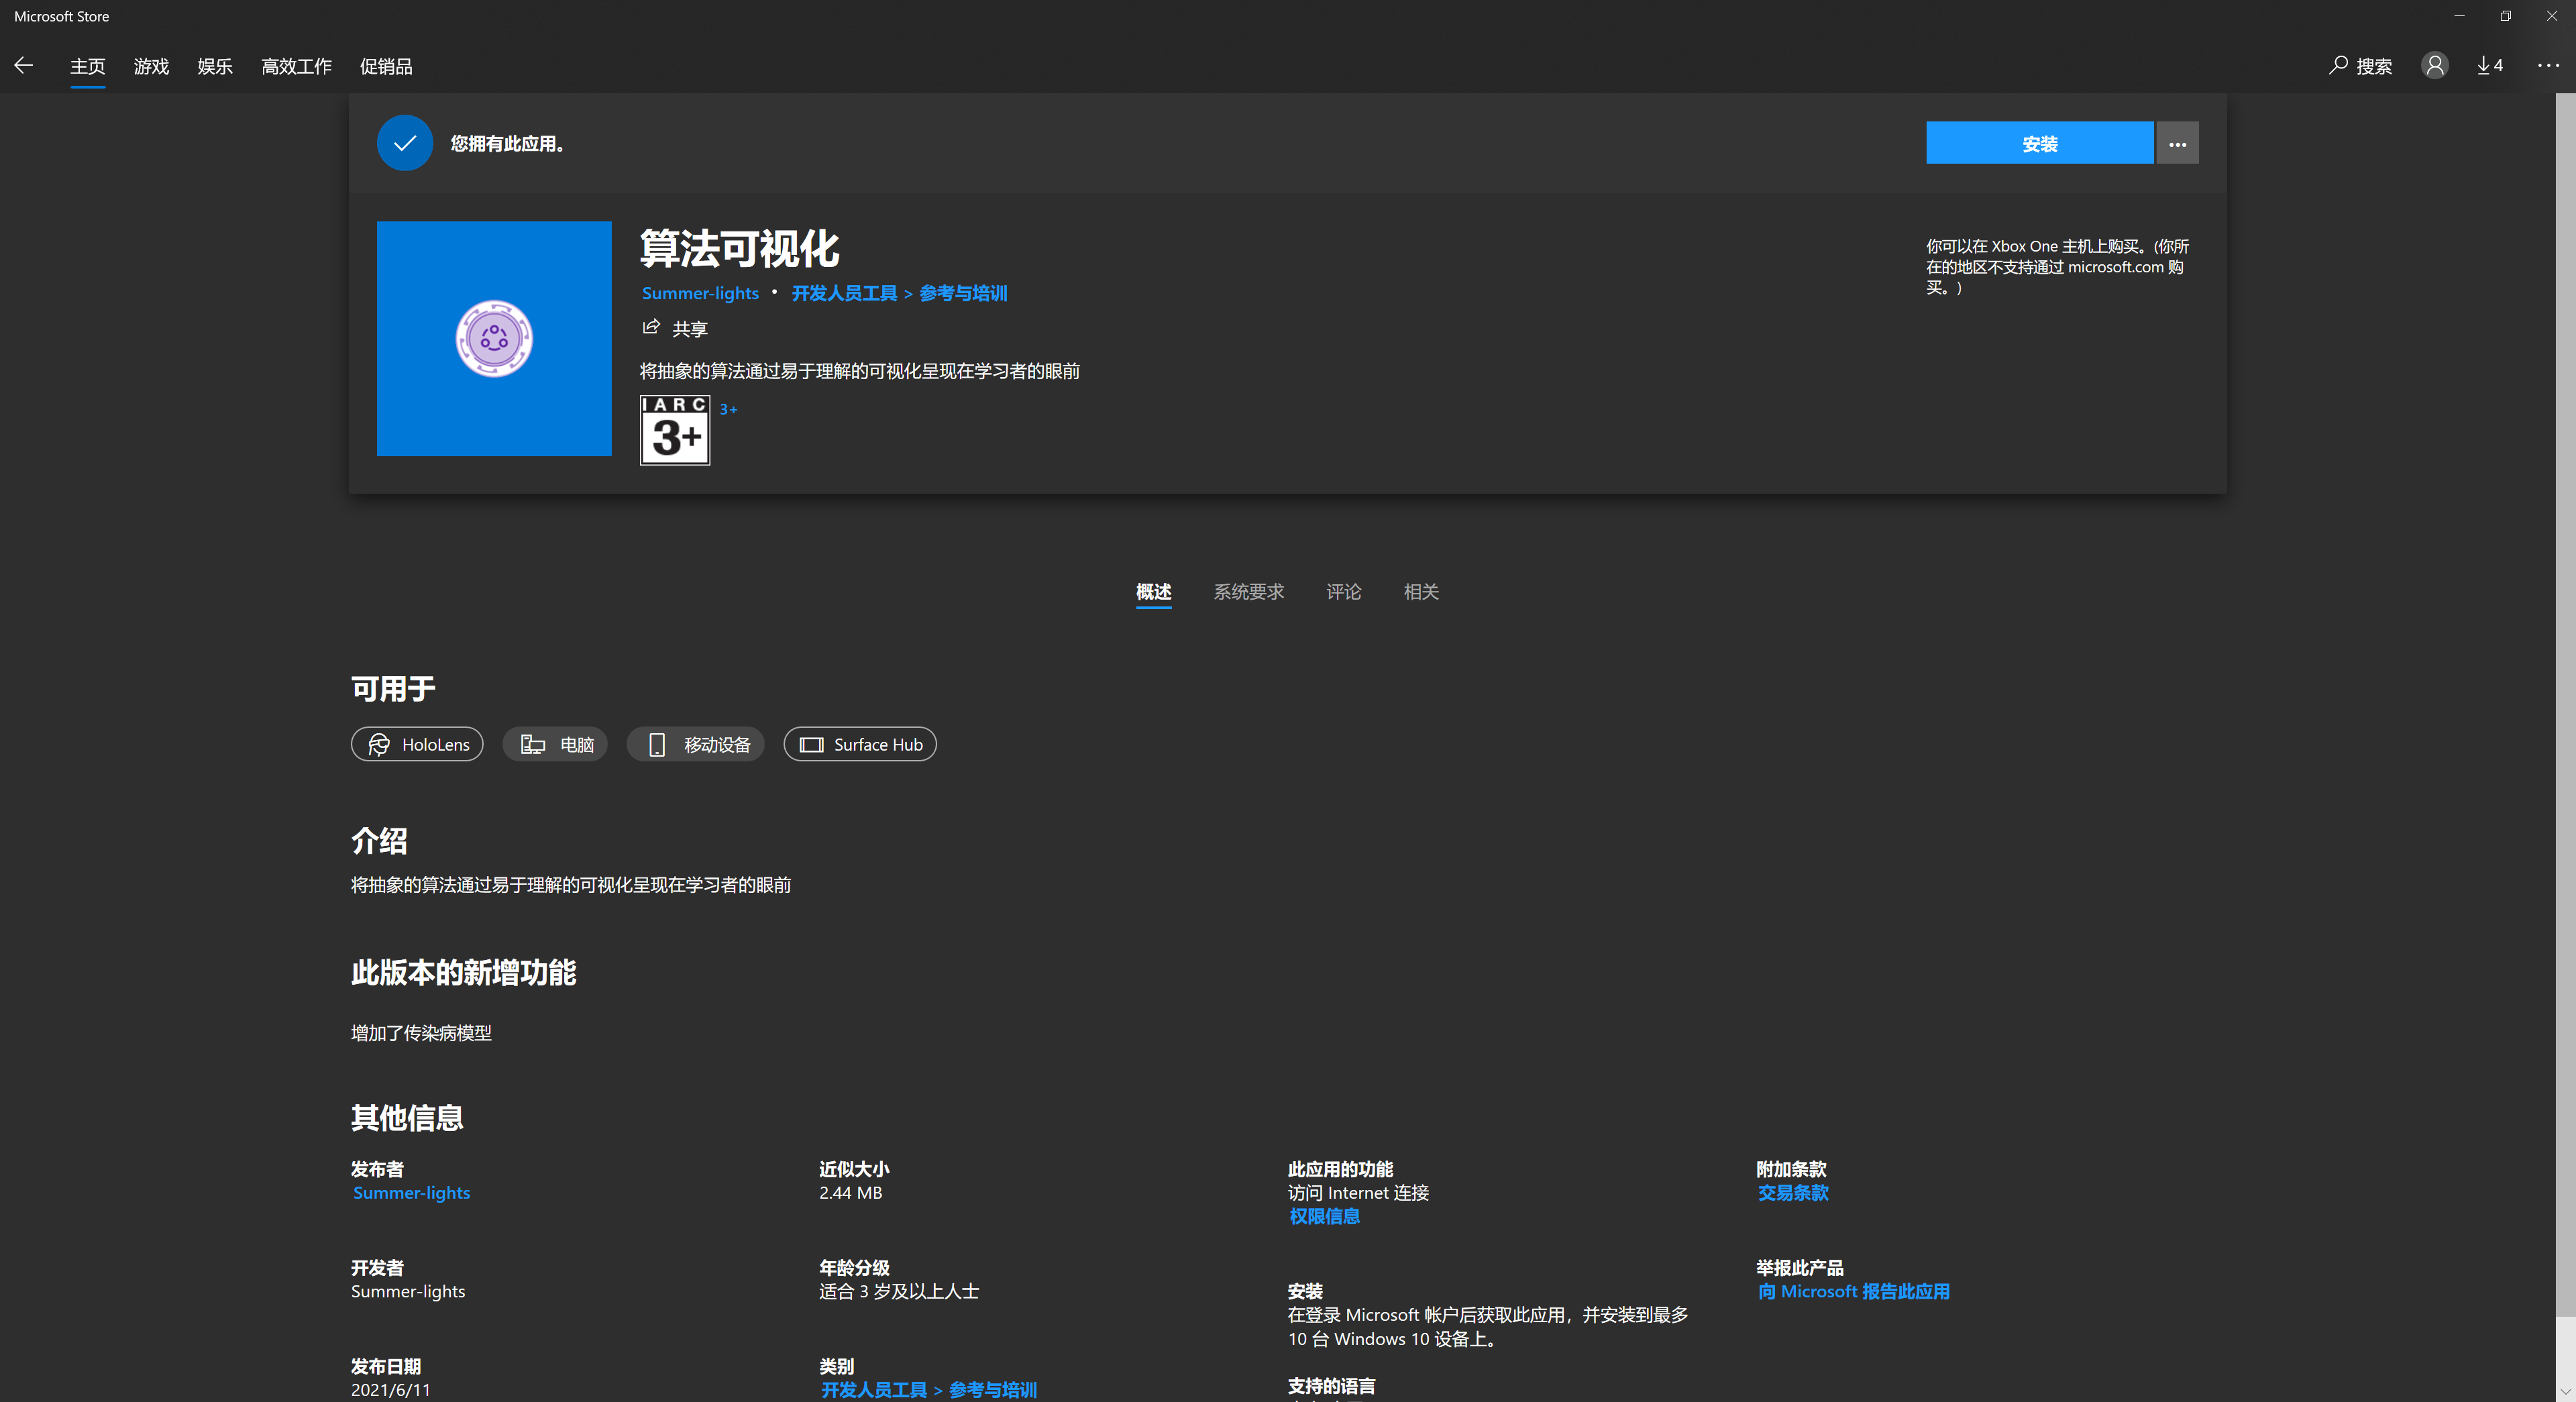This screenshot has height=1402, width=2576.
Task: Switch to the 系统要求 tab
Action: (1248, 592)
